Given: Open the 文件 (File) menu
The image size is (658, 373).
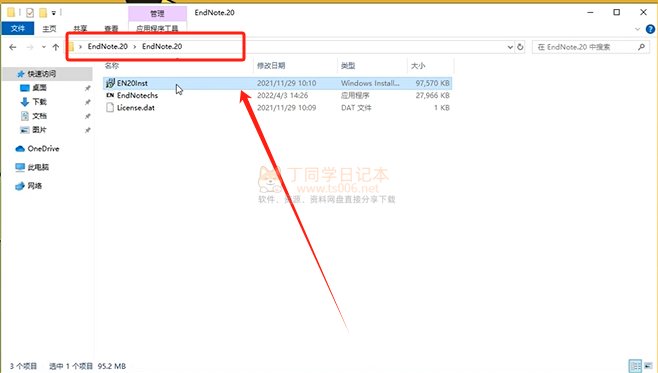Looking at the screenshot, I should [x=18, y=29].
